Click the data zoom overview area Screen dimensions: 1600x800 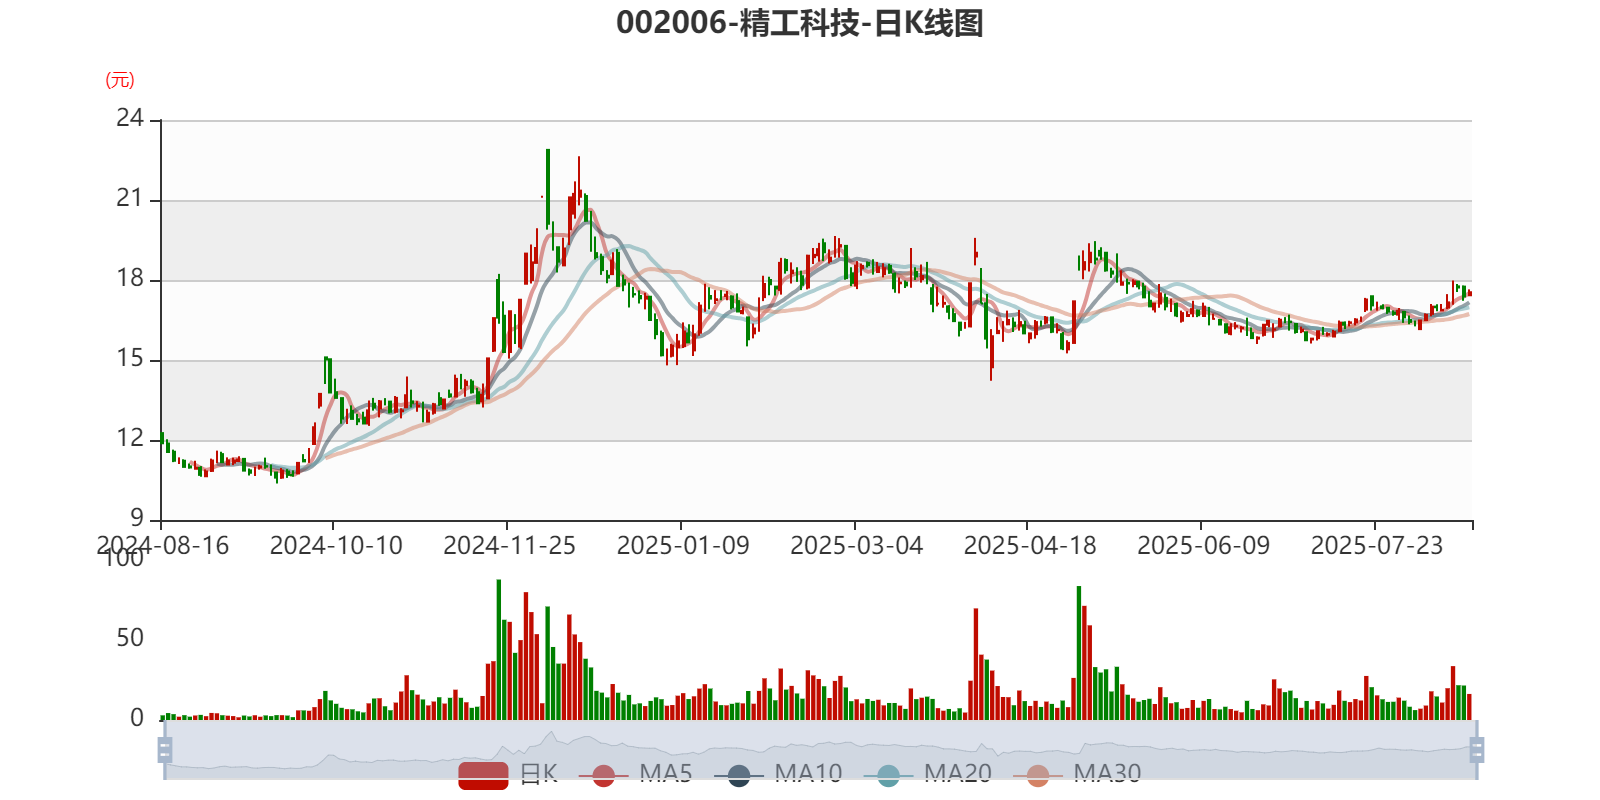coord(820,749)
